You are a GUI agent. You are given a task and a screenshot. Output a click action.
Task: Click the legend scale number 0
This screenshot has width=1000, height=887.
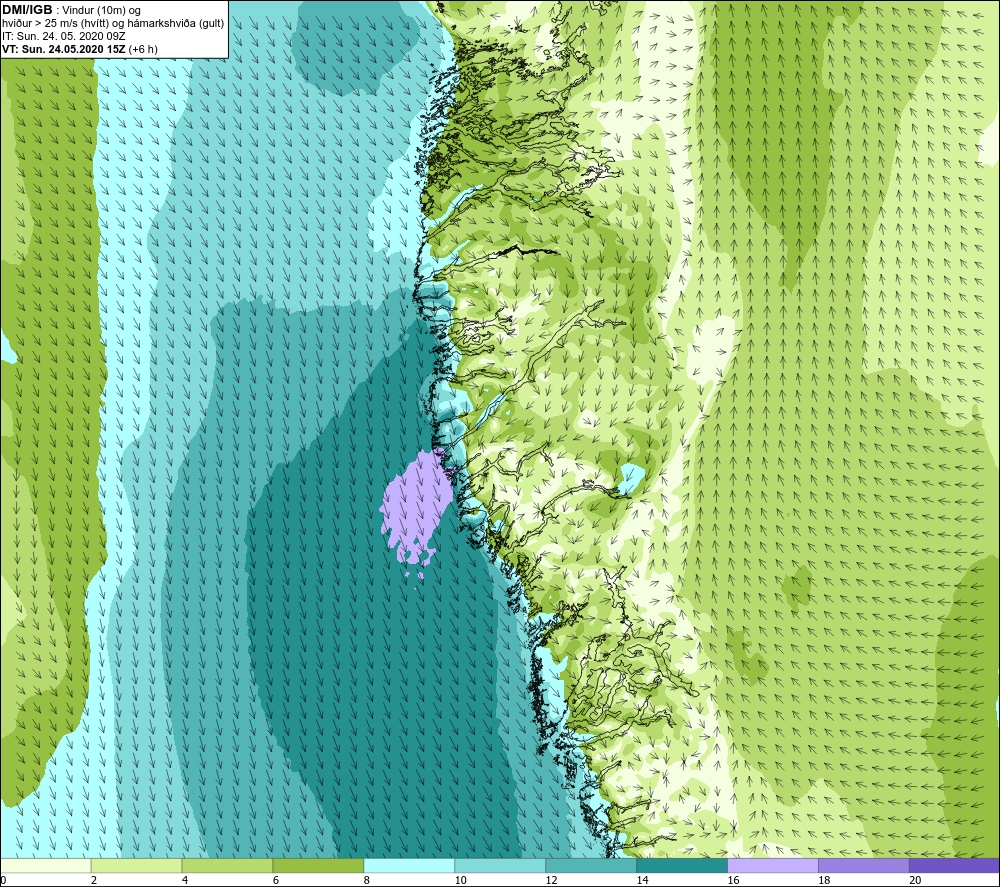pos(3,880)
